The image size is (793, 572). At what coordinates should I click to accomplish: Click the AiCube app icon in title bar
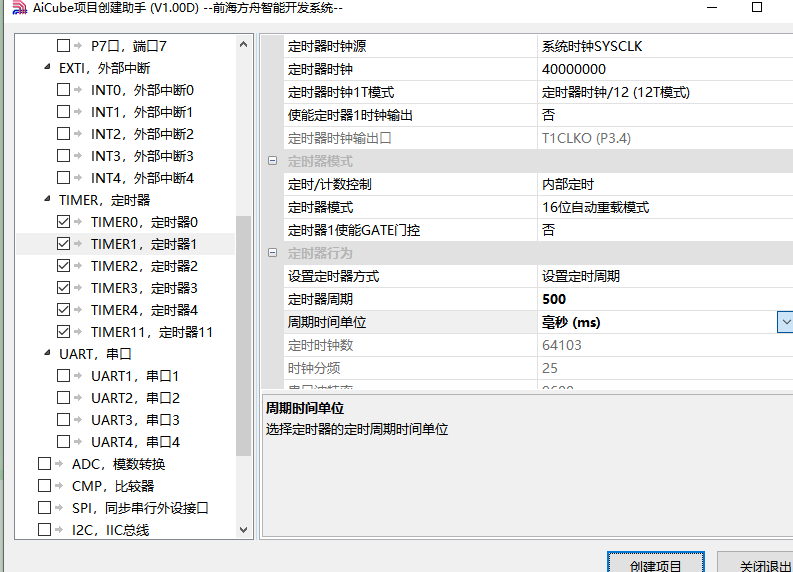click(x=19, y=7)
